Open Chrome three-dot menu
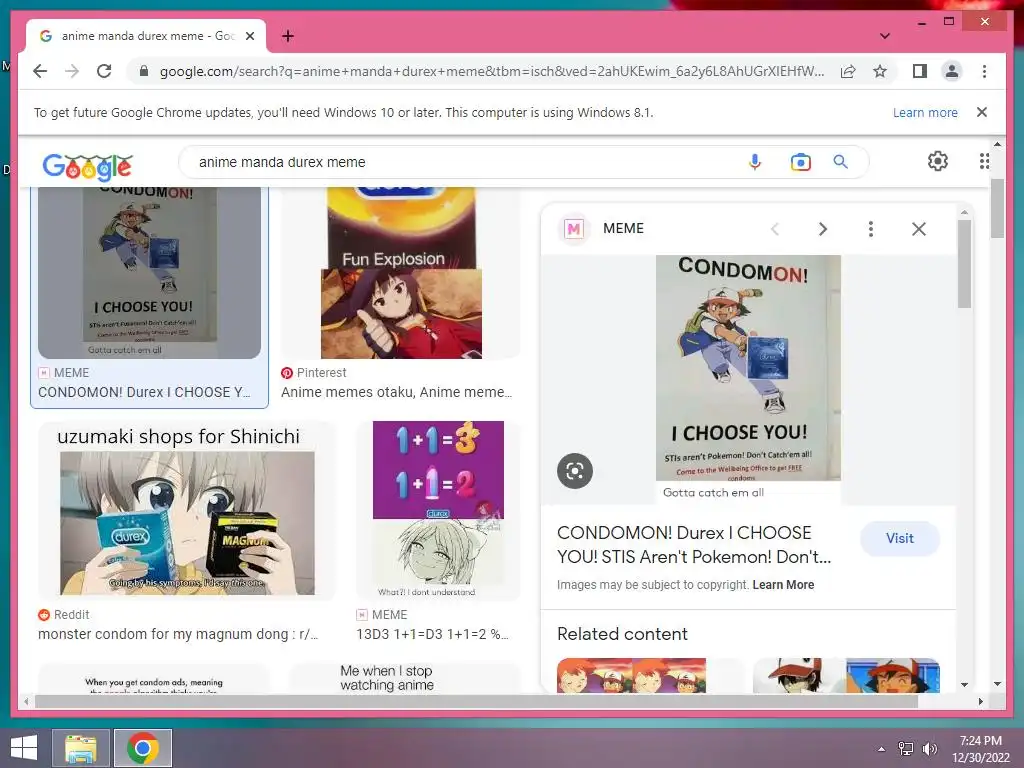Image resolution: width=1024 pixels, height=768 pixels. 984,71
